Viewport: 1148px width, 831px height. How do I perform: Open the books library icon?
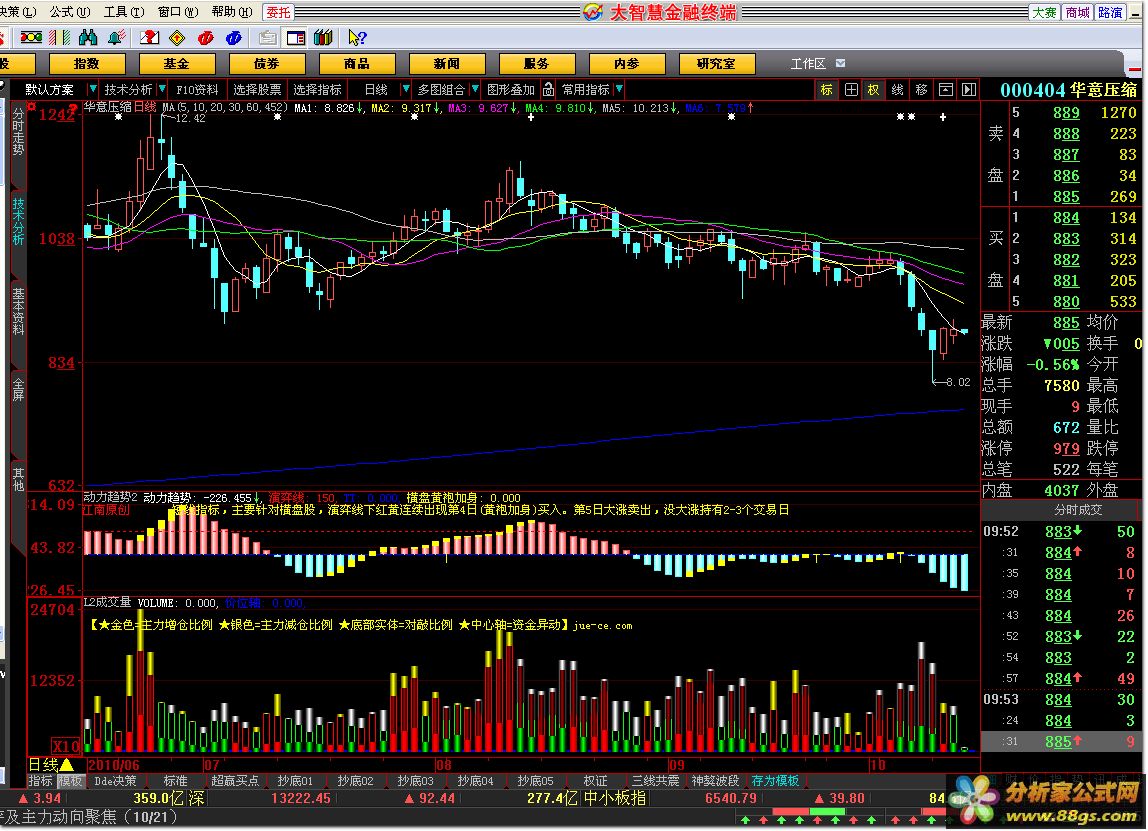coord(323,37)
